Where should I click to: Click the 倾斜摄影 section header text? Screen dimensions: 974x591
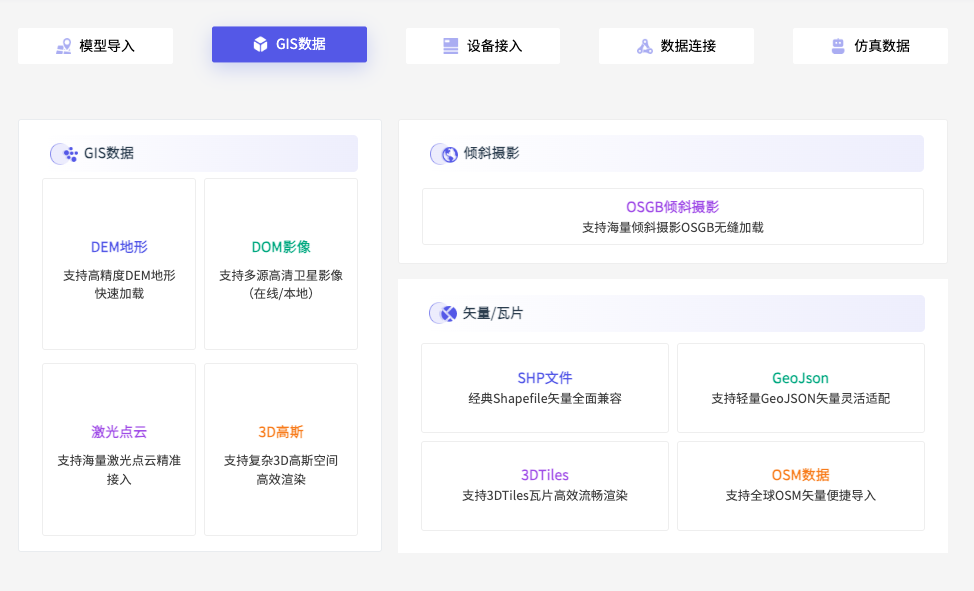[491, 153]
